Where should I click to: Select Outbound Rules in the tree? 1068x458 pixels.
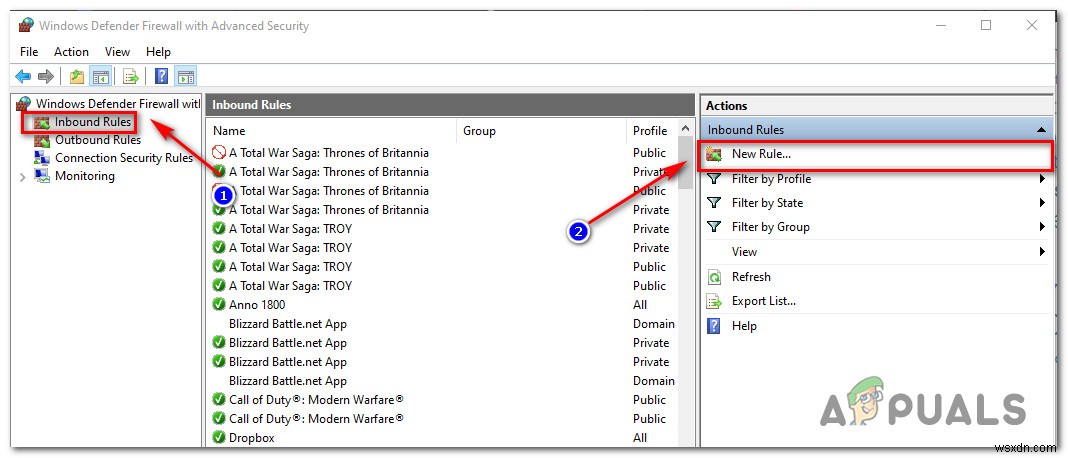click(x=97, y=140)
